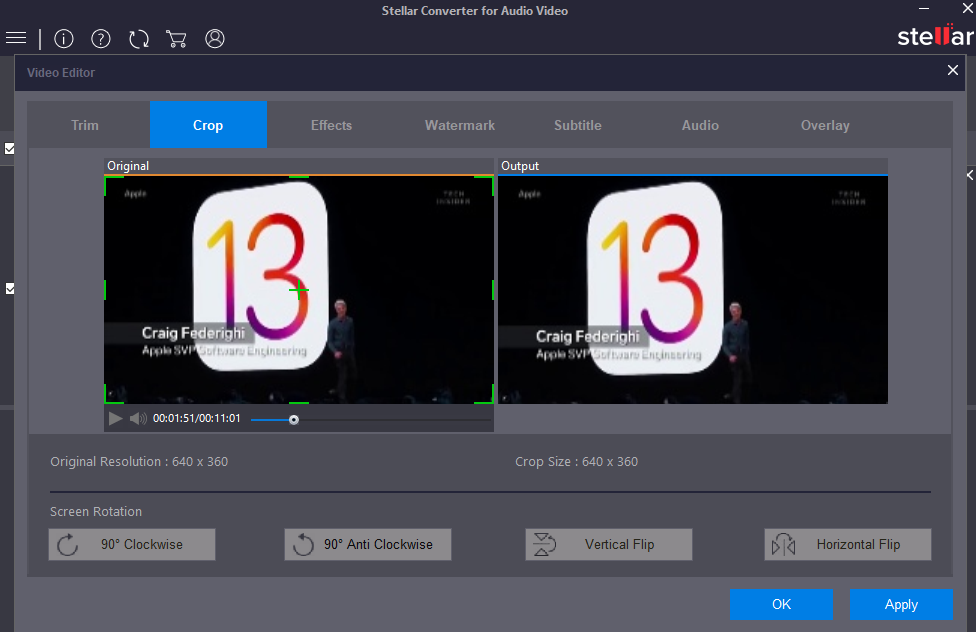This screenshot has width=976, height=632.
Task: Mute the preview with speaker icon
Action: pyautogui.click(x=138, y=418)
